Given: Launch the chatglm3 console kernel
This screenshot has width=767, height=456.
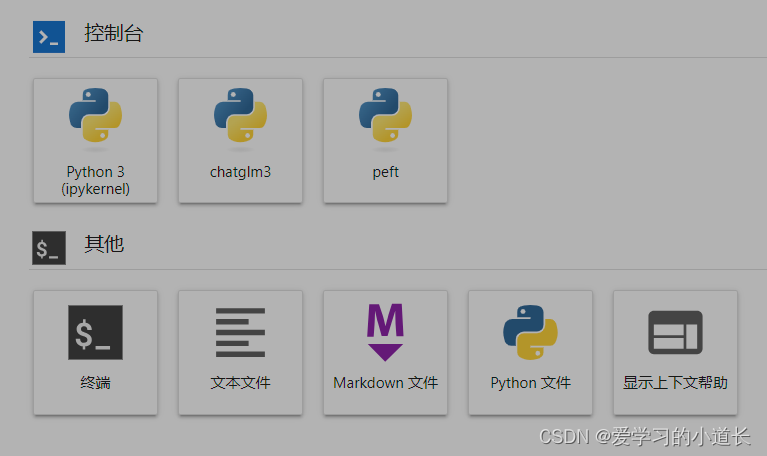Looking at the screenshot, I should [240, 141].
